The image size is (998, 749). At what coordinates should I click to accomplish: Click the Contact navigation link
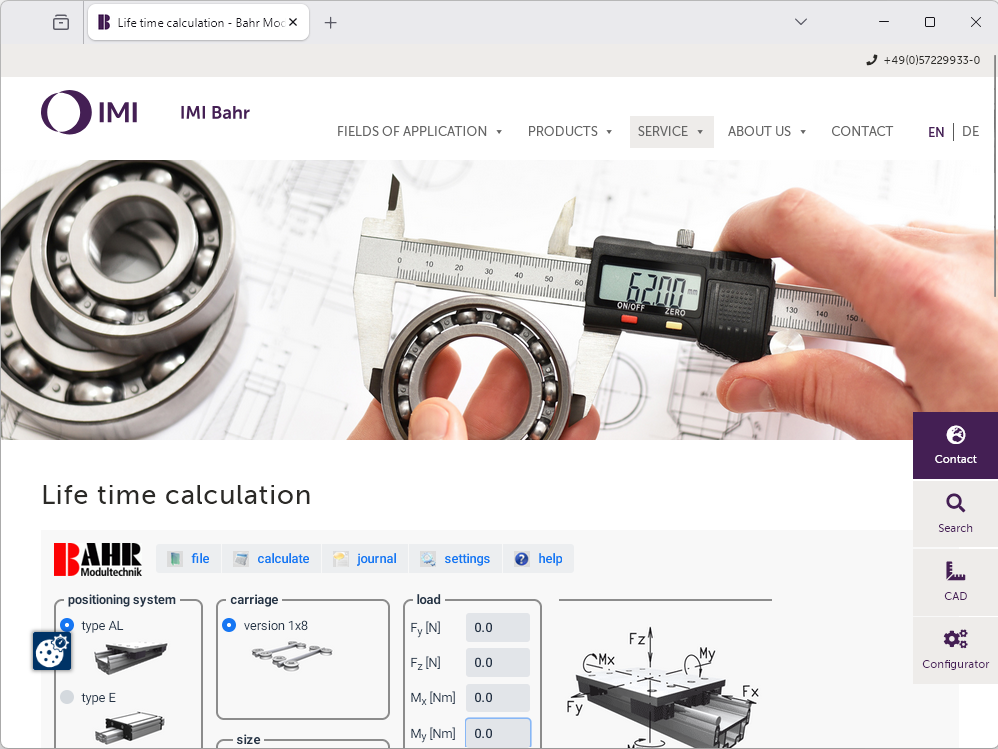pyautogui.click(x=861, y=132)
